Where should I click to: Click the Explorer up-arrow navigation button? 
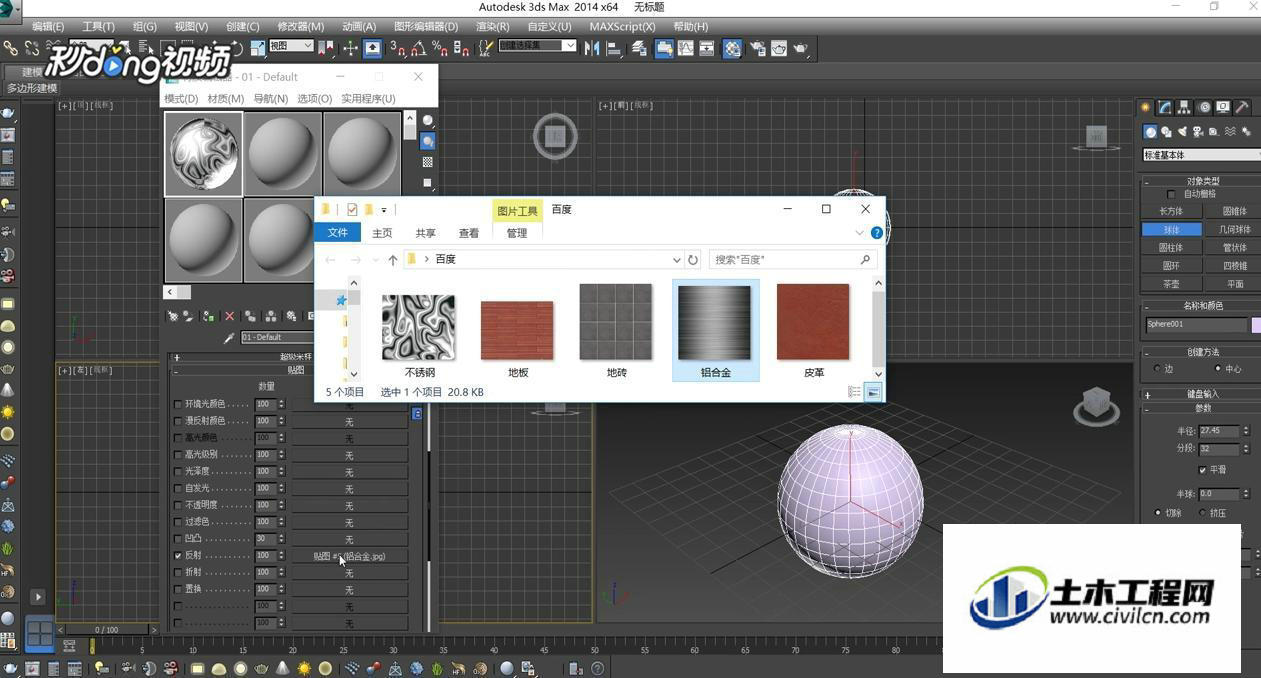pos(393,259)
